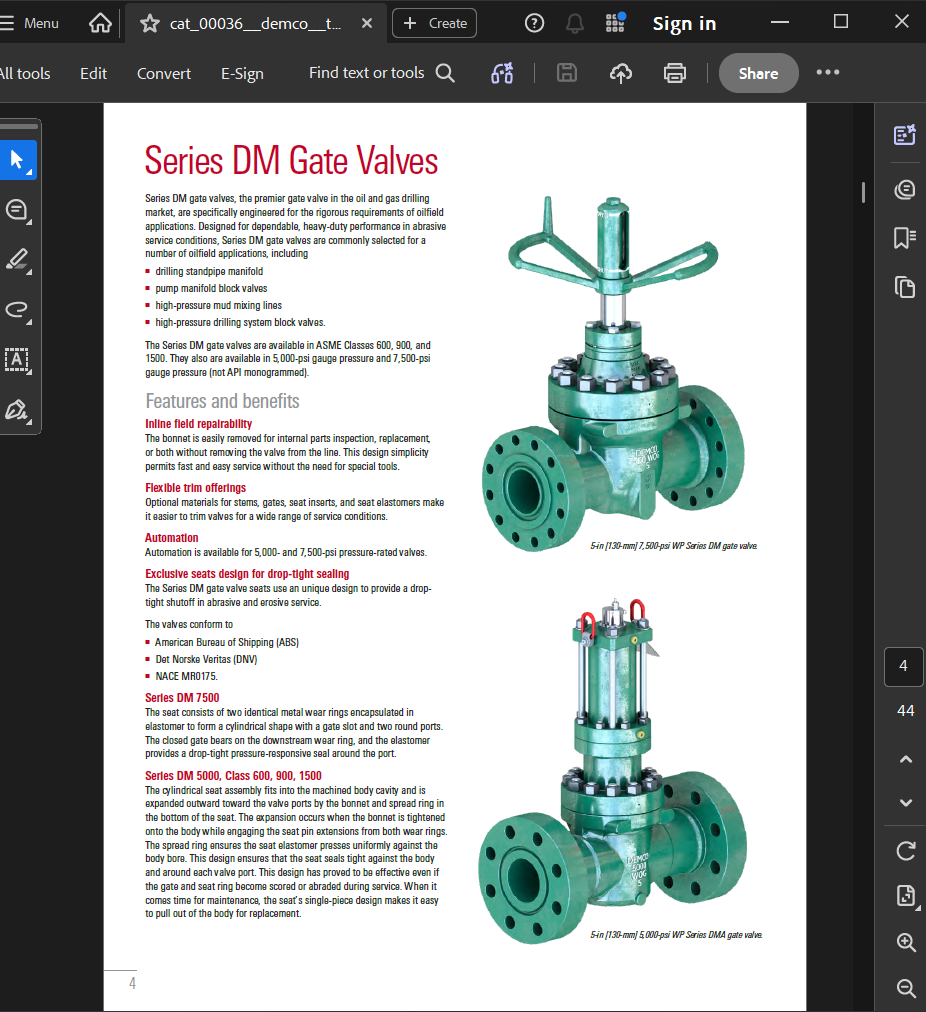Open the Select tool's corner flyout arrow

[x=29, y=172]
